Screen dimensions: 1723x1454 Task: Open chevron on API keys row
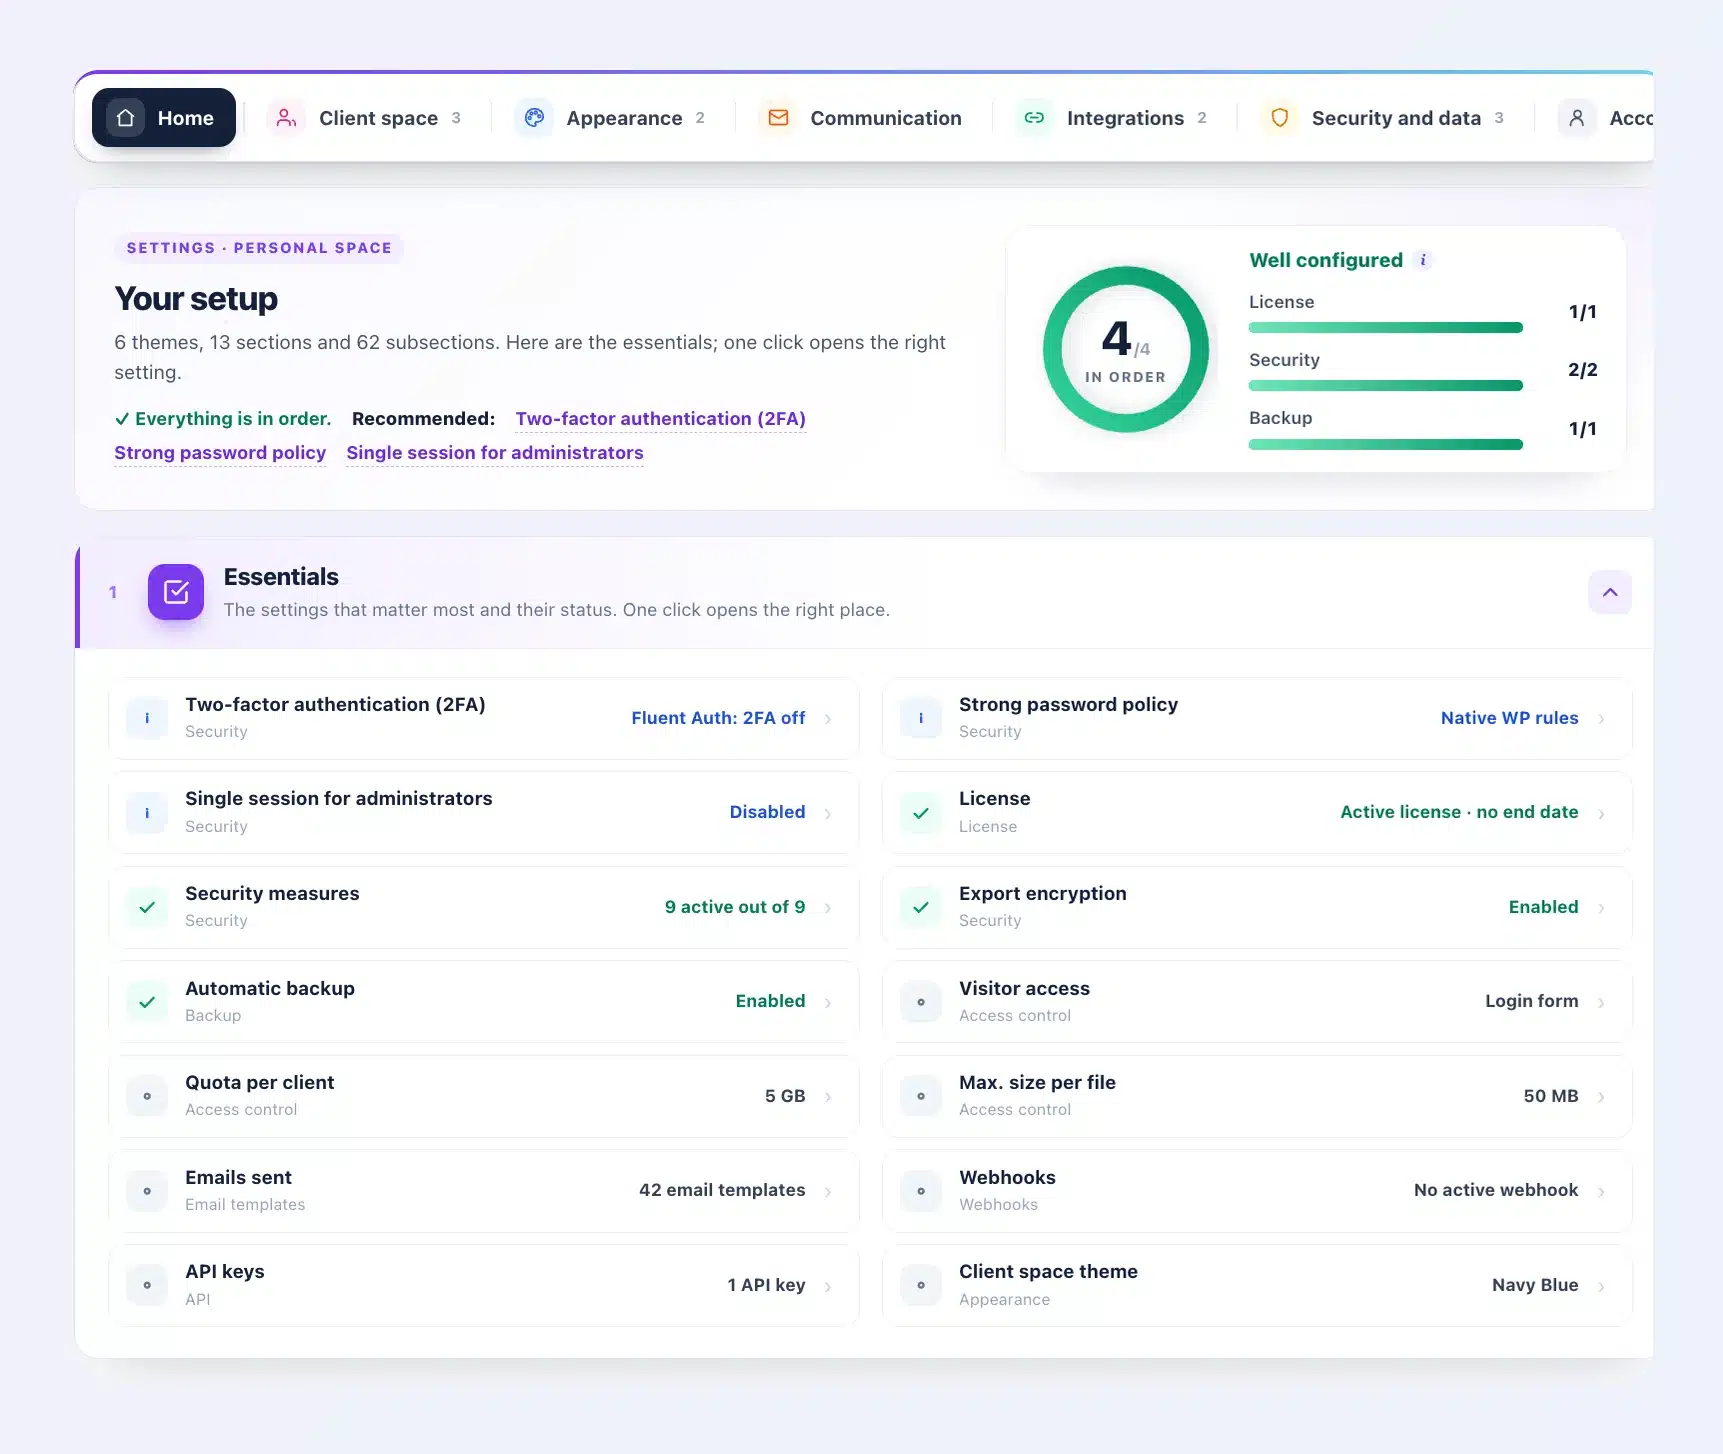(828, 1287)
